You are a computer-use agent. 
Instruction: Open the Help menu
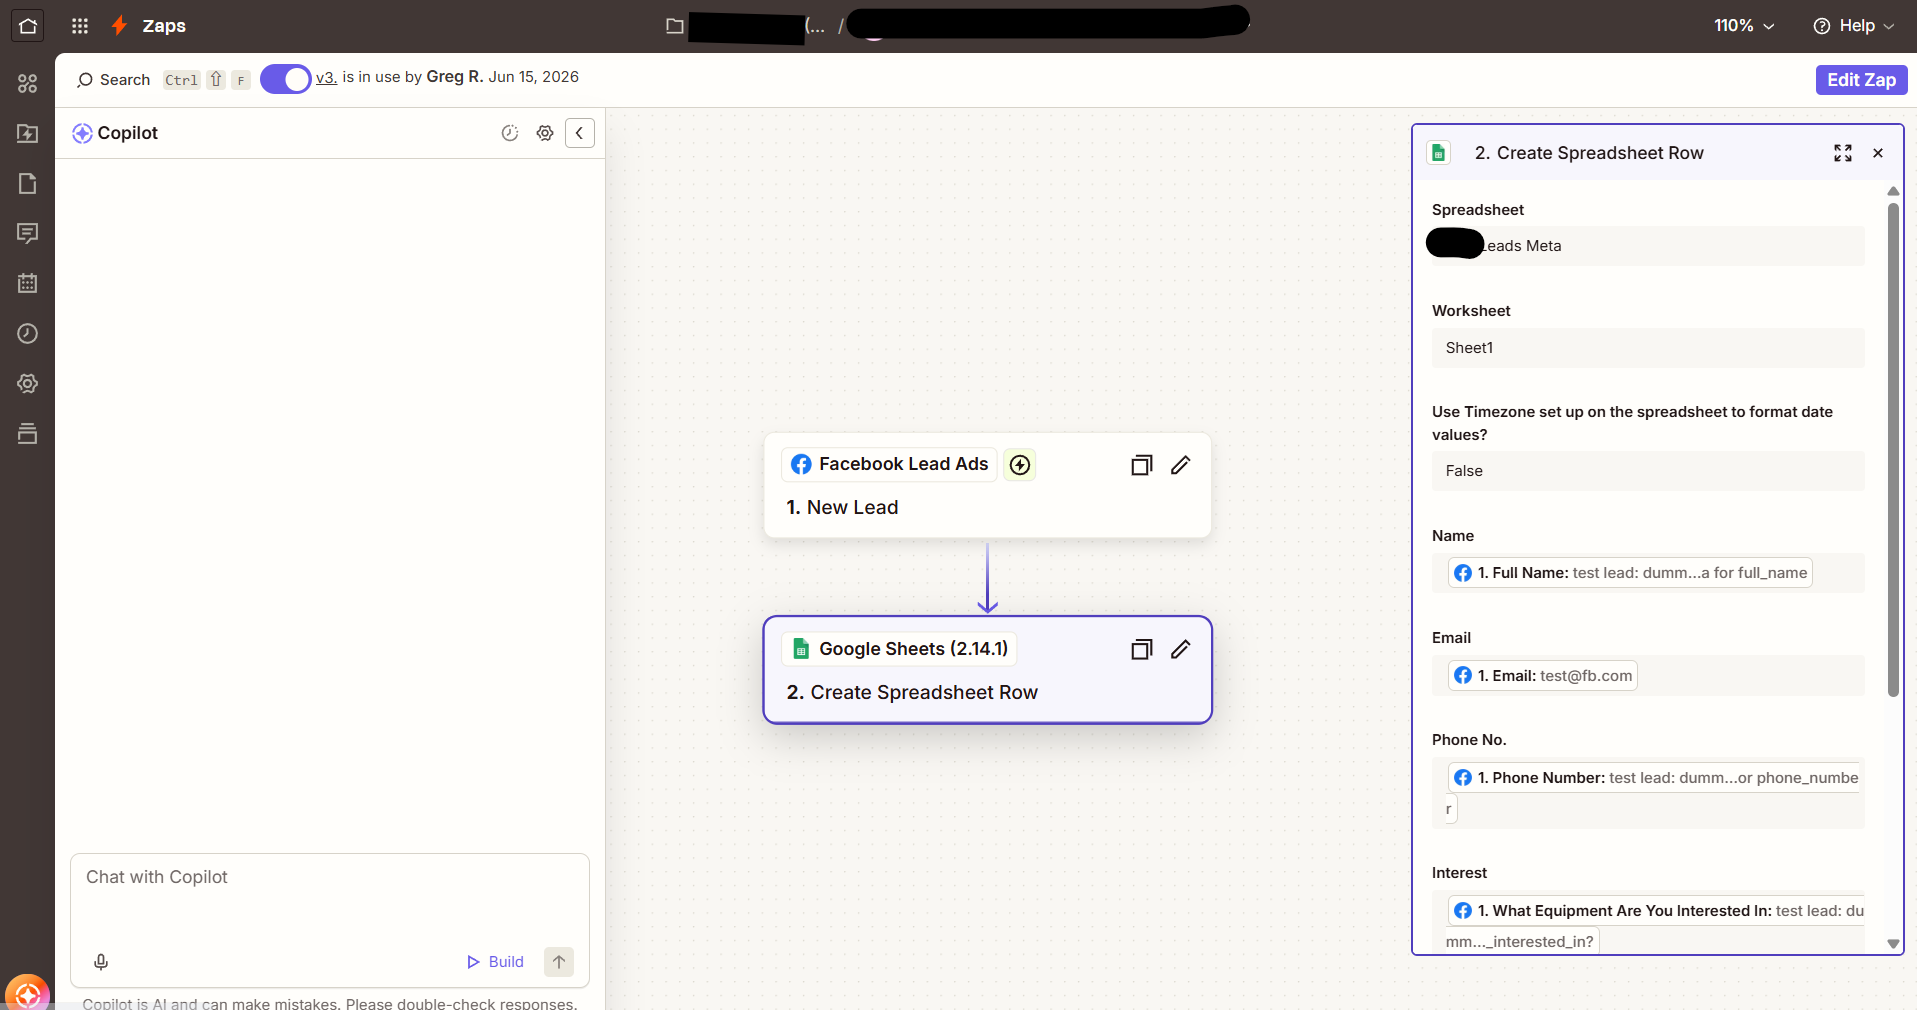pos(1853,26)
